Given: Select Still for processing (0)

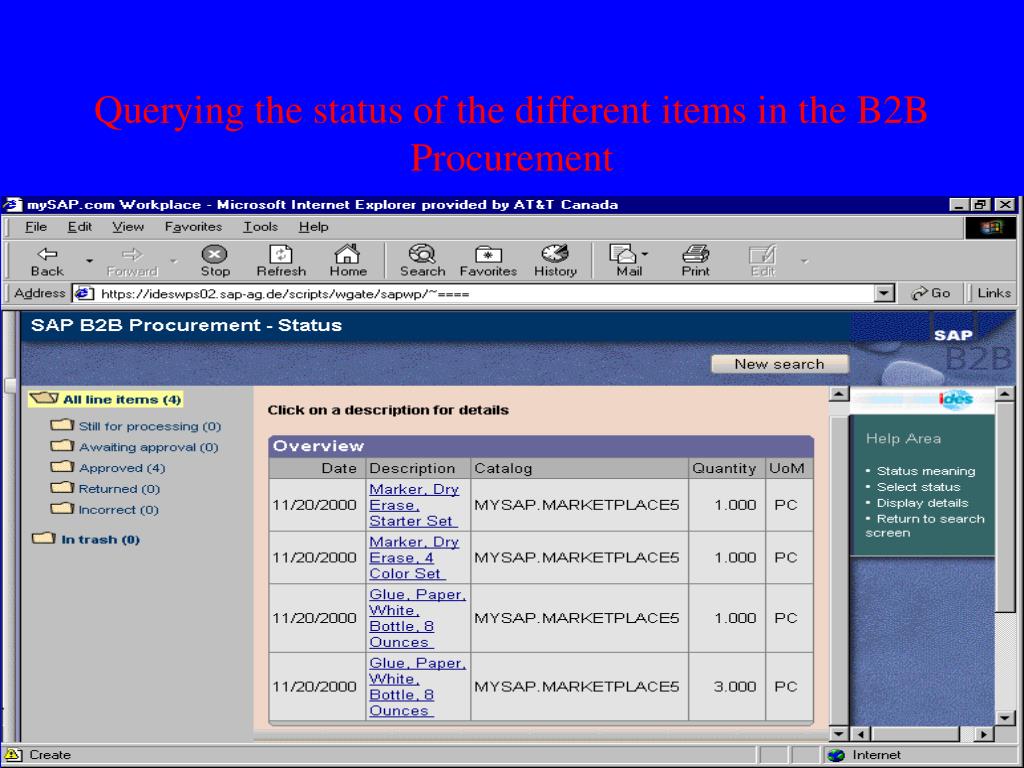Looking at the screenshot, I should [x=150, y=426].
